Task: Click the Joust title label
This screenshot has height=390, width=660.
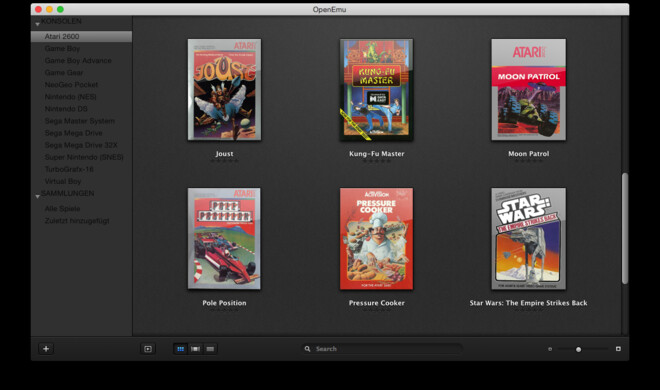Action: (x=224, y=154)
